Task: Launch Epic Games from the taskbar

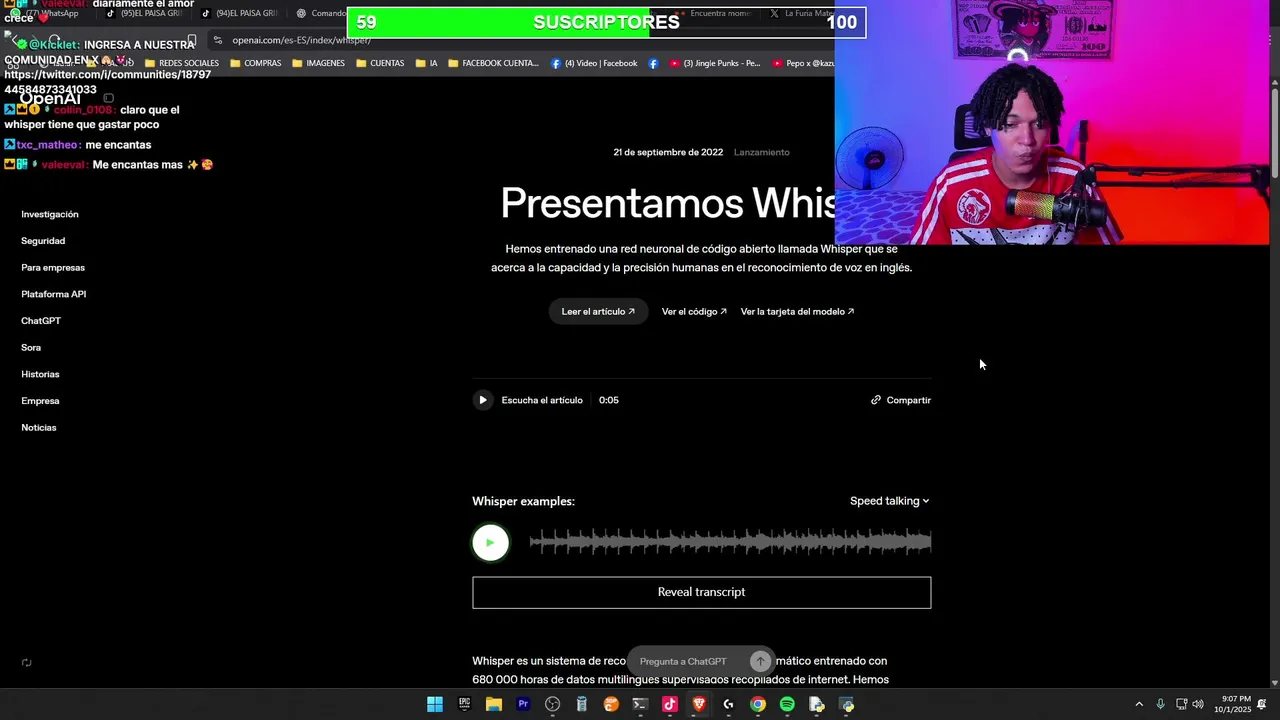Action: pos(464,705)
